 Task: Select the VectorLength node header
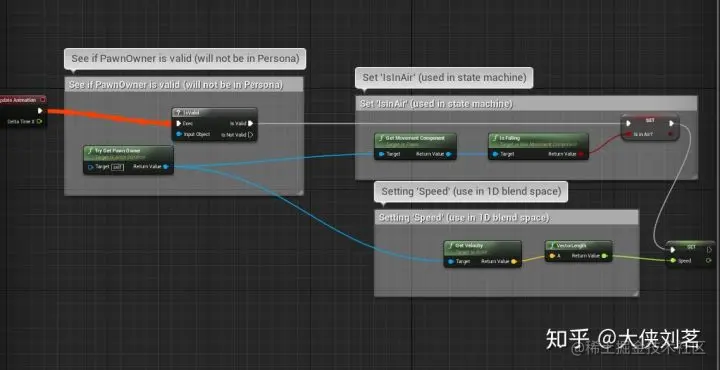[579, 246]
